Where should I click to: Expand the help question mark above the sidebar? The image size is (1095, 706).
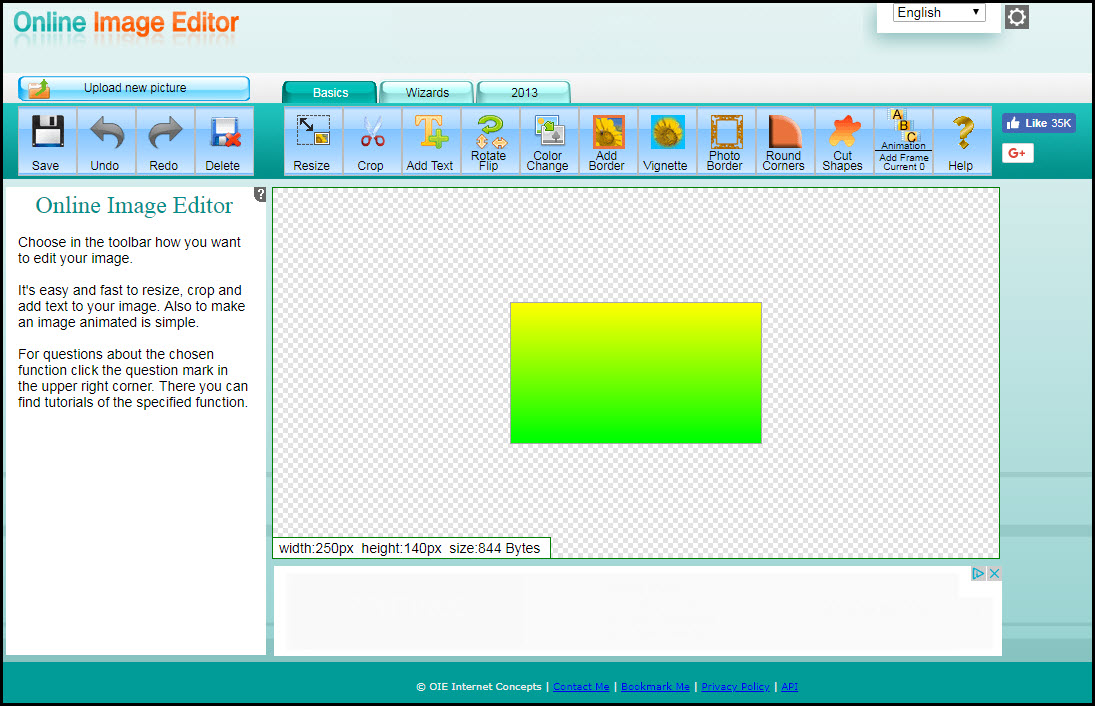click(x=260, y=194)
